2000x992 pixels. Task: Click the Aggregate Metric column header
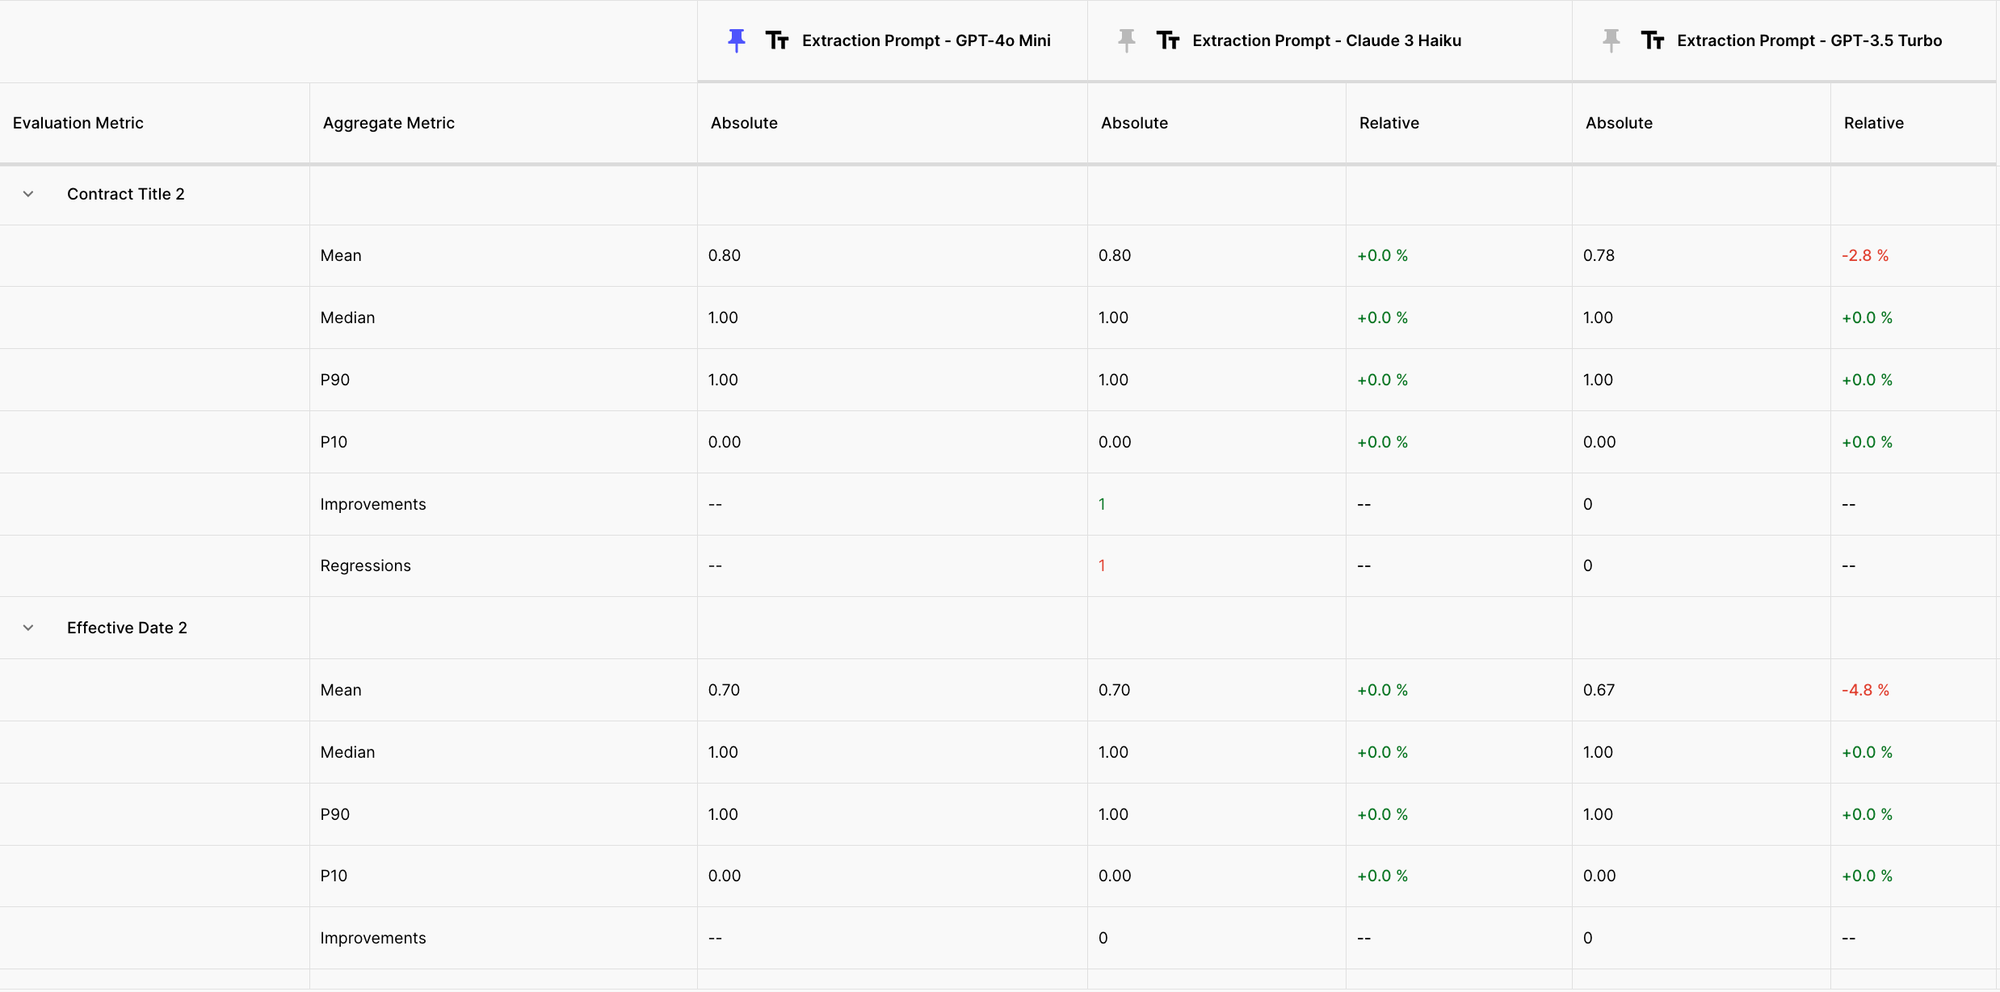coord(389,123)
